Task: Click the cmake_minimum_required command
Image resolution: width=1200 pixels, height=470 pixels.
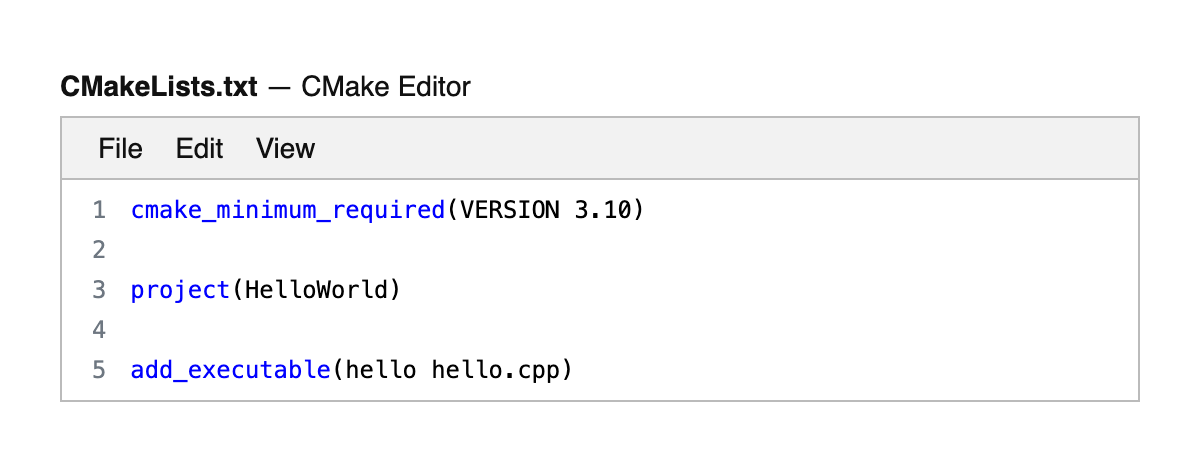Action: click(287, 210)
